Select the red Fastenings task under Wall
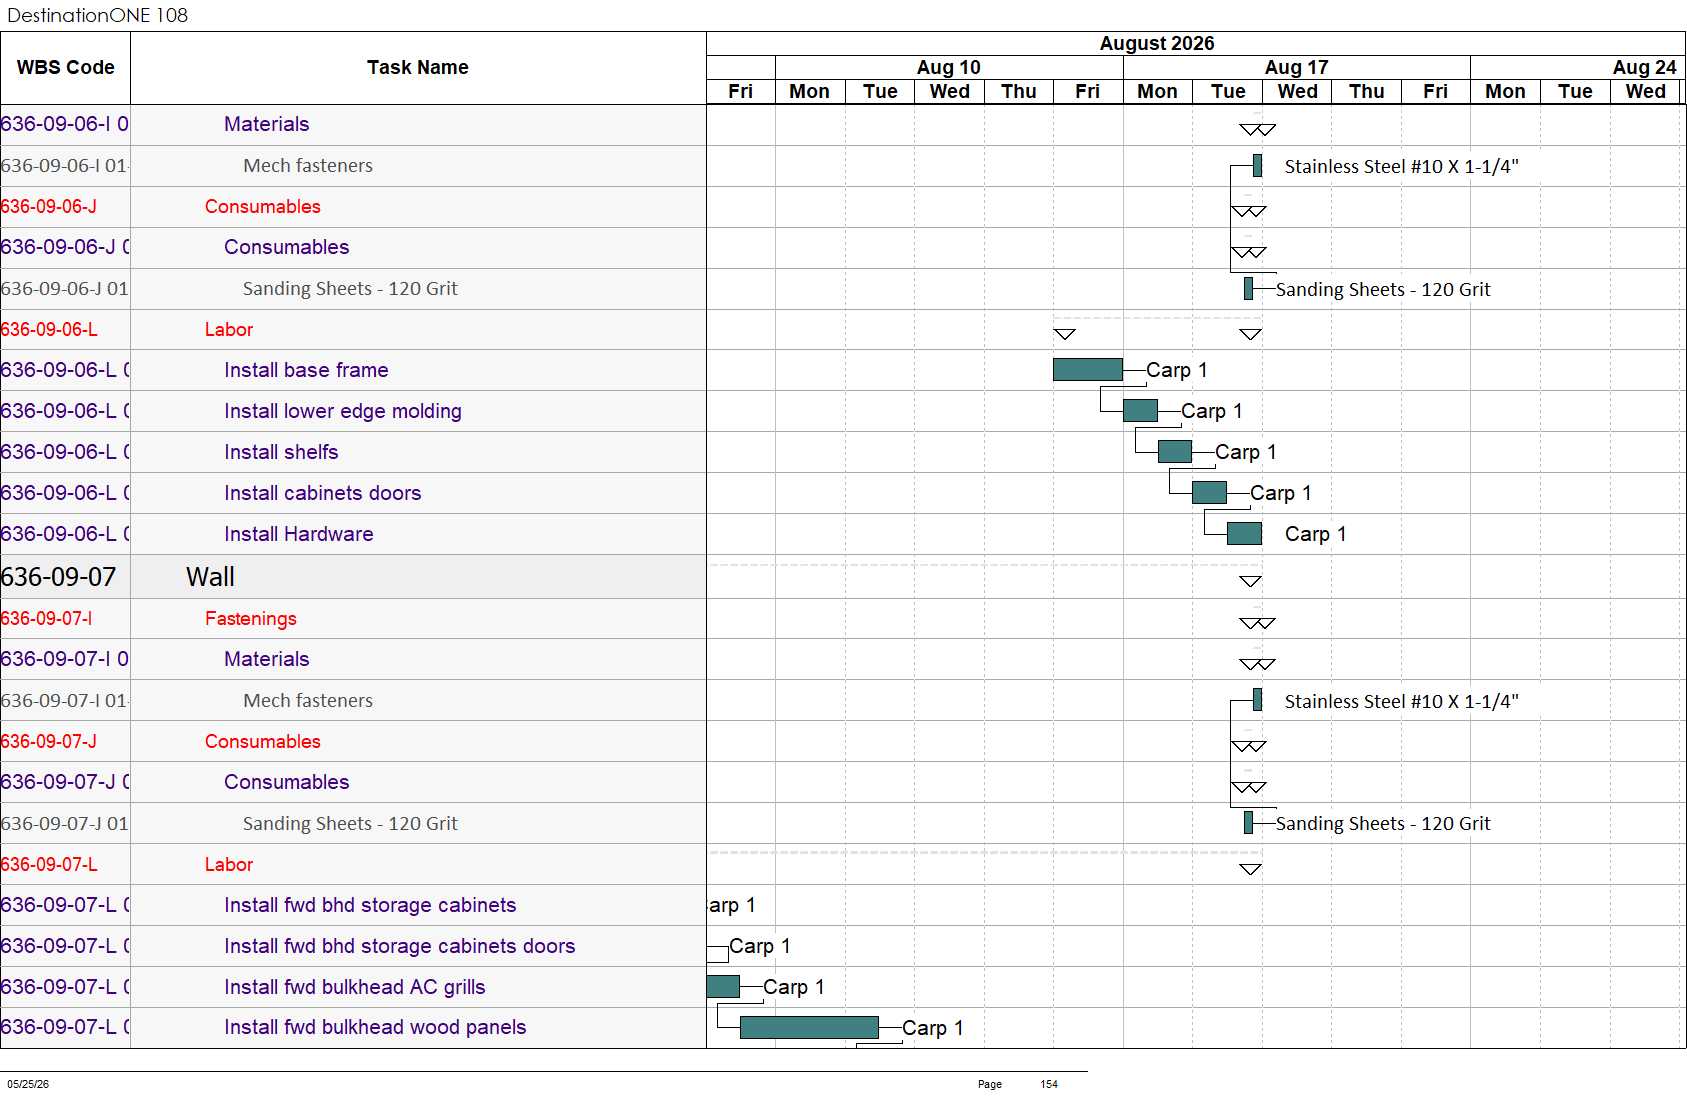The height and width of the screenshot is (1097, 1687). (251, 618)
